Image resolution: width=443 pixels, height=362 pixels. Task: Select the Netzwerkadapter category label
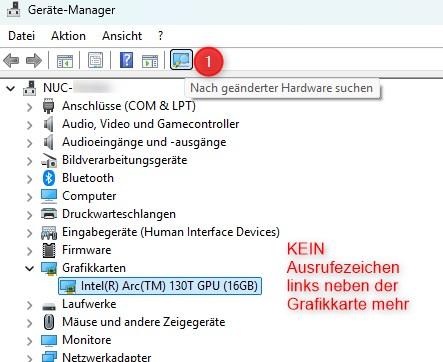pyautogui.click(x=107, y=357)
